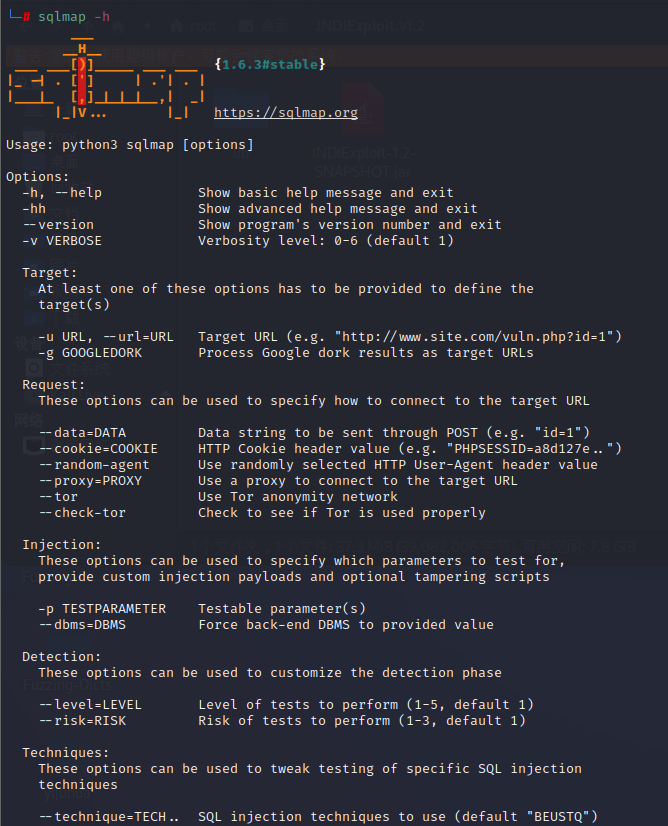668x826 pixels.
Task: Click the --cookie=COOKIE option text
Action: pos(99,449)
